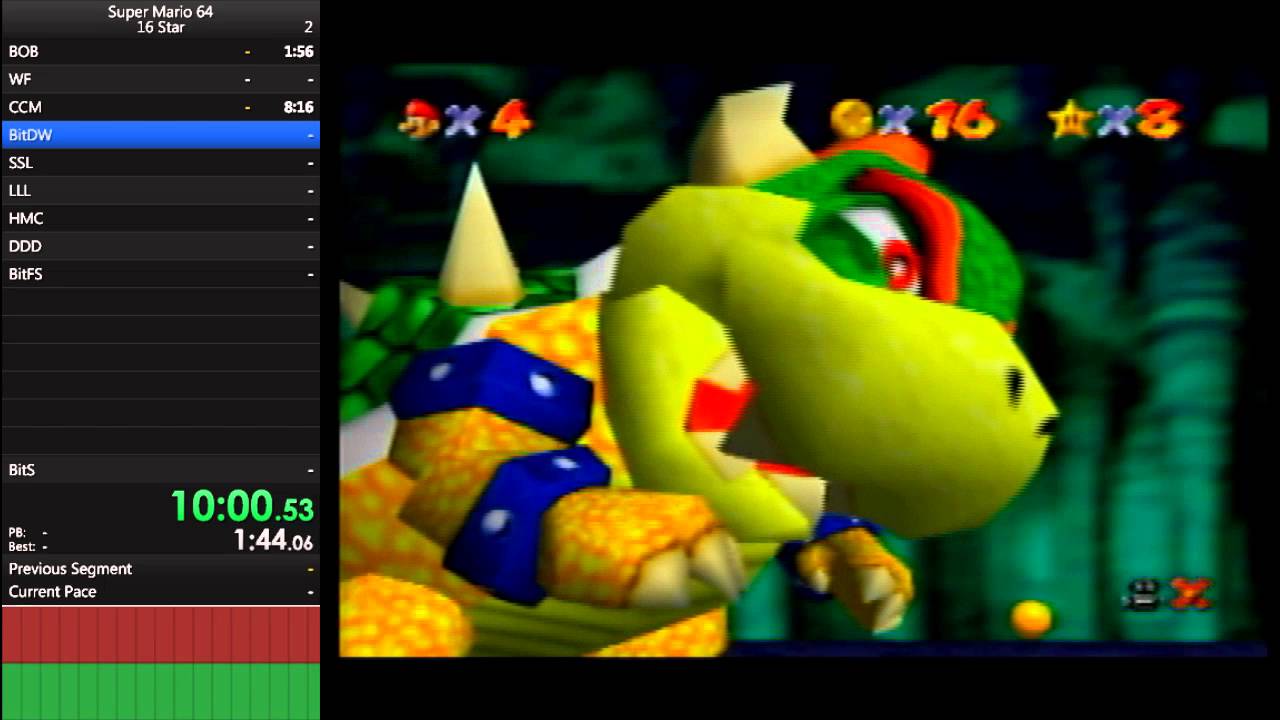Screen dimensions: 1280x720
Task: Select the highlighted BitDW split
Action: point(160,135)
